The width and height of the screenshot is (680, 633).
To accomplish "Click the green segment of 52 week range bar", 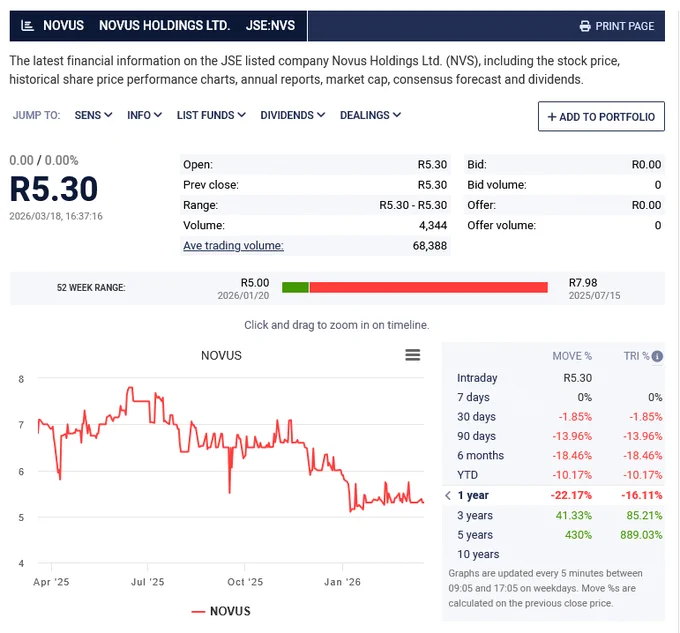I will (295, 287).
